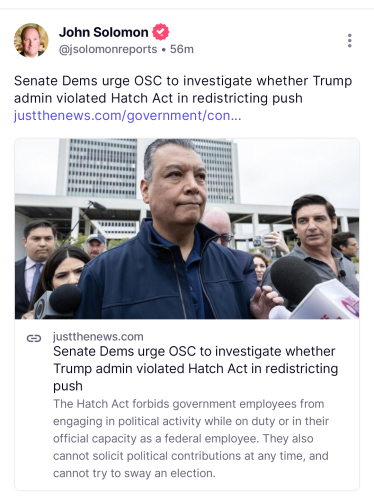The width and height of the screenshot is (374, 500).
Task: Open the John Solomon display name
Action: [x=104, y=32]
